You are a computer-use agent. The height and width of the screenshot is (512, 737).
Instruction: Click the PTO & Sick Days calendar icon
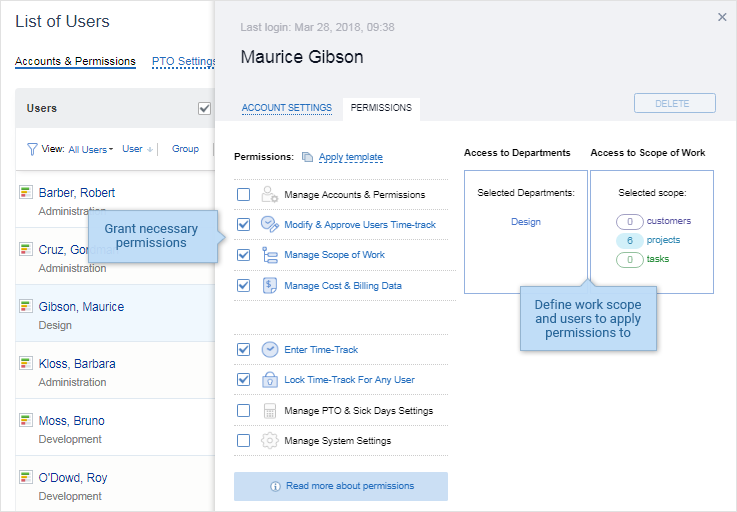(x=270, y=410)
